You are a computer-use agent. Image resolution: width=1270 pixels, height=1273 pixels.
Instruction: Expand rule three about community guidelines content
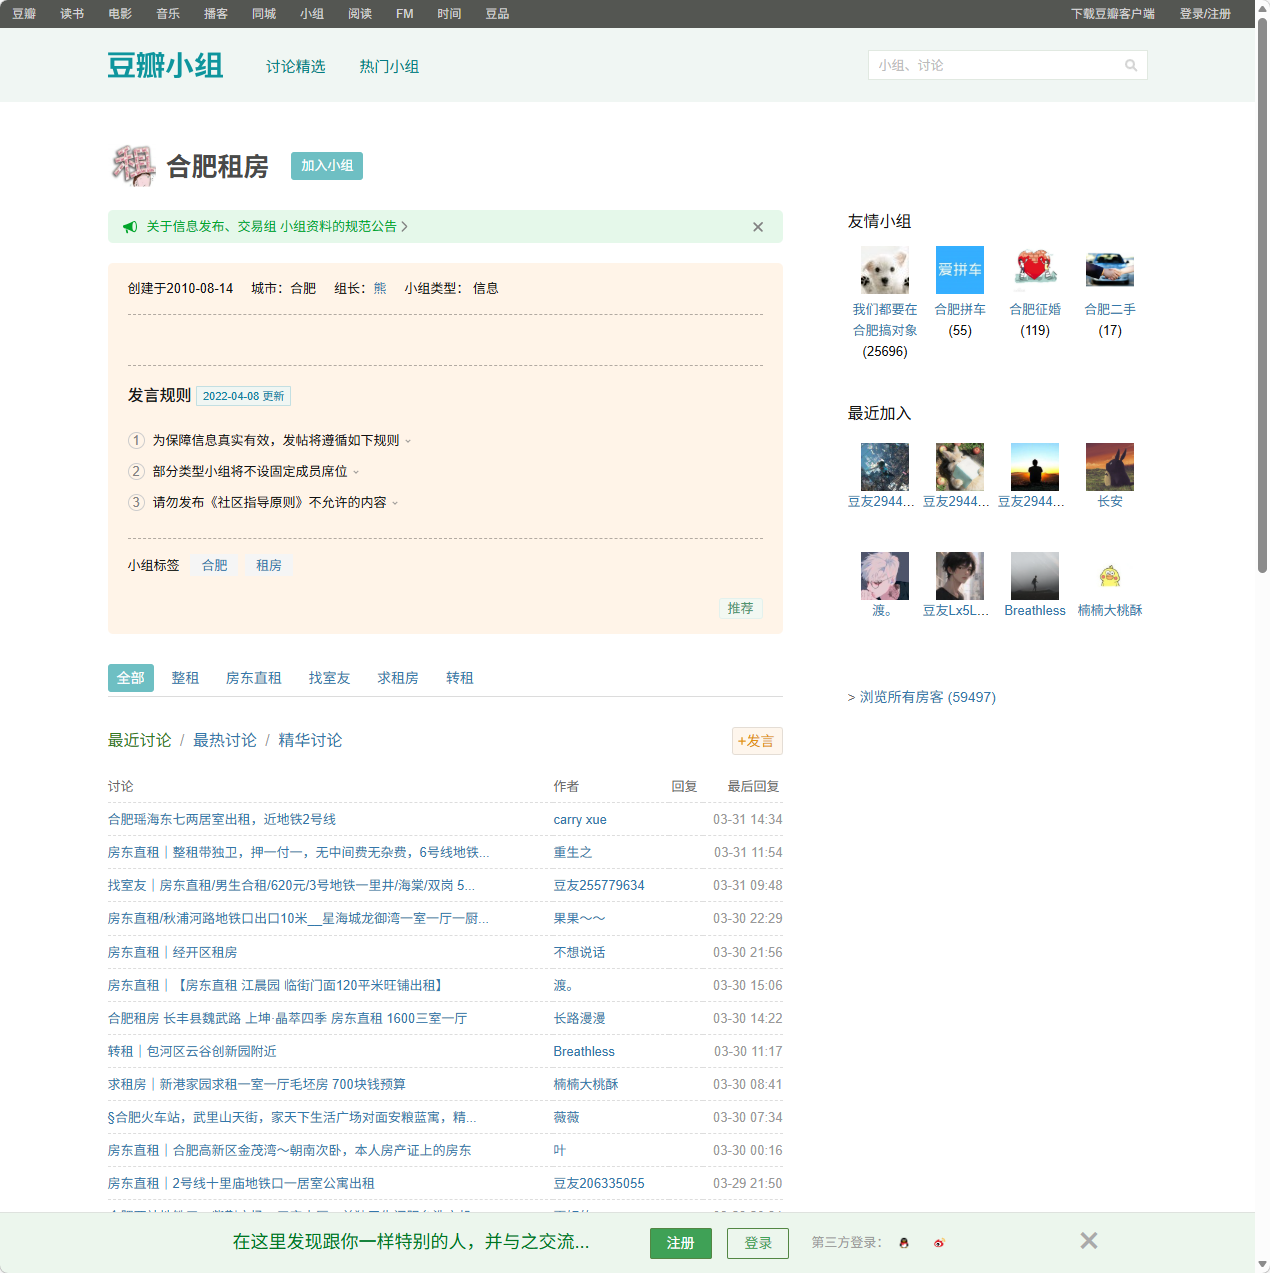[x=395, y=502]
